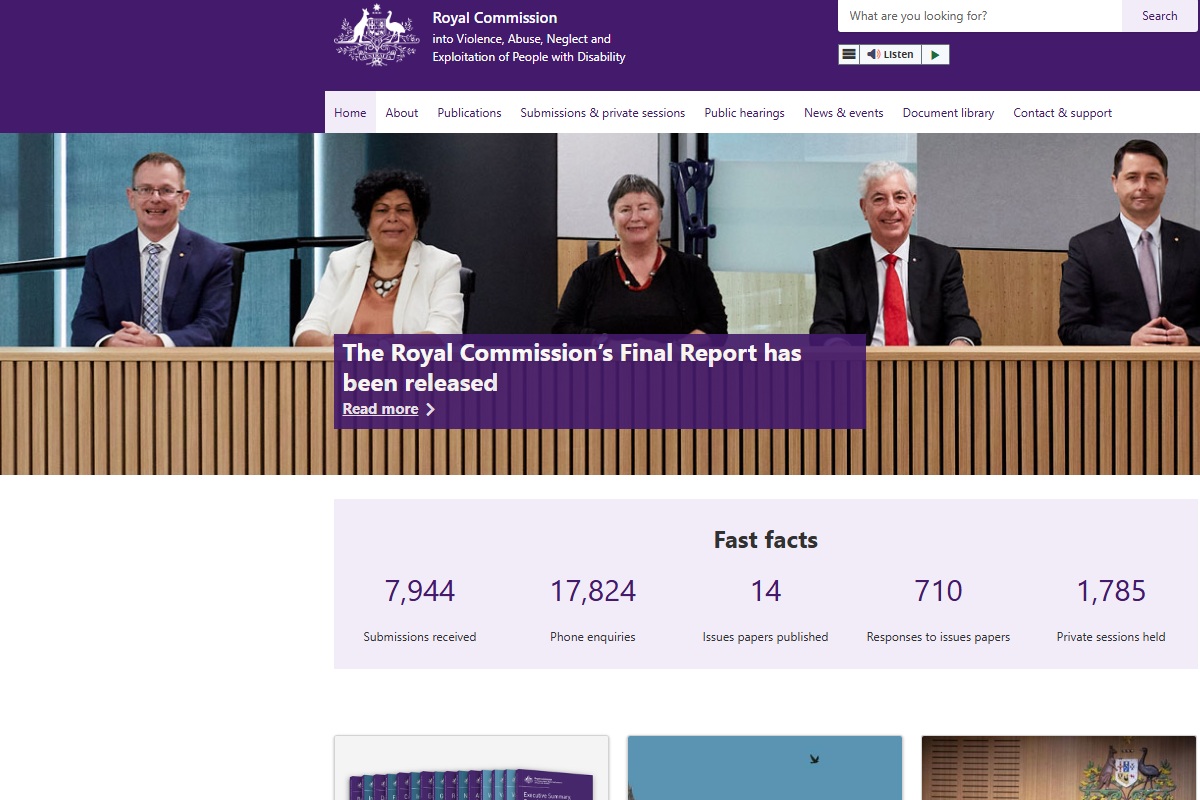Open the coat of arms hearing room card
This screenshot has width=1200, height=800.
click(x=1058, y=768)
